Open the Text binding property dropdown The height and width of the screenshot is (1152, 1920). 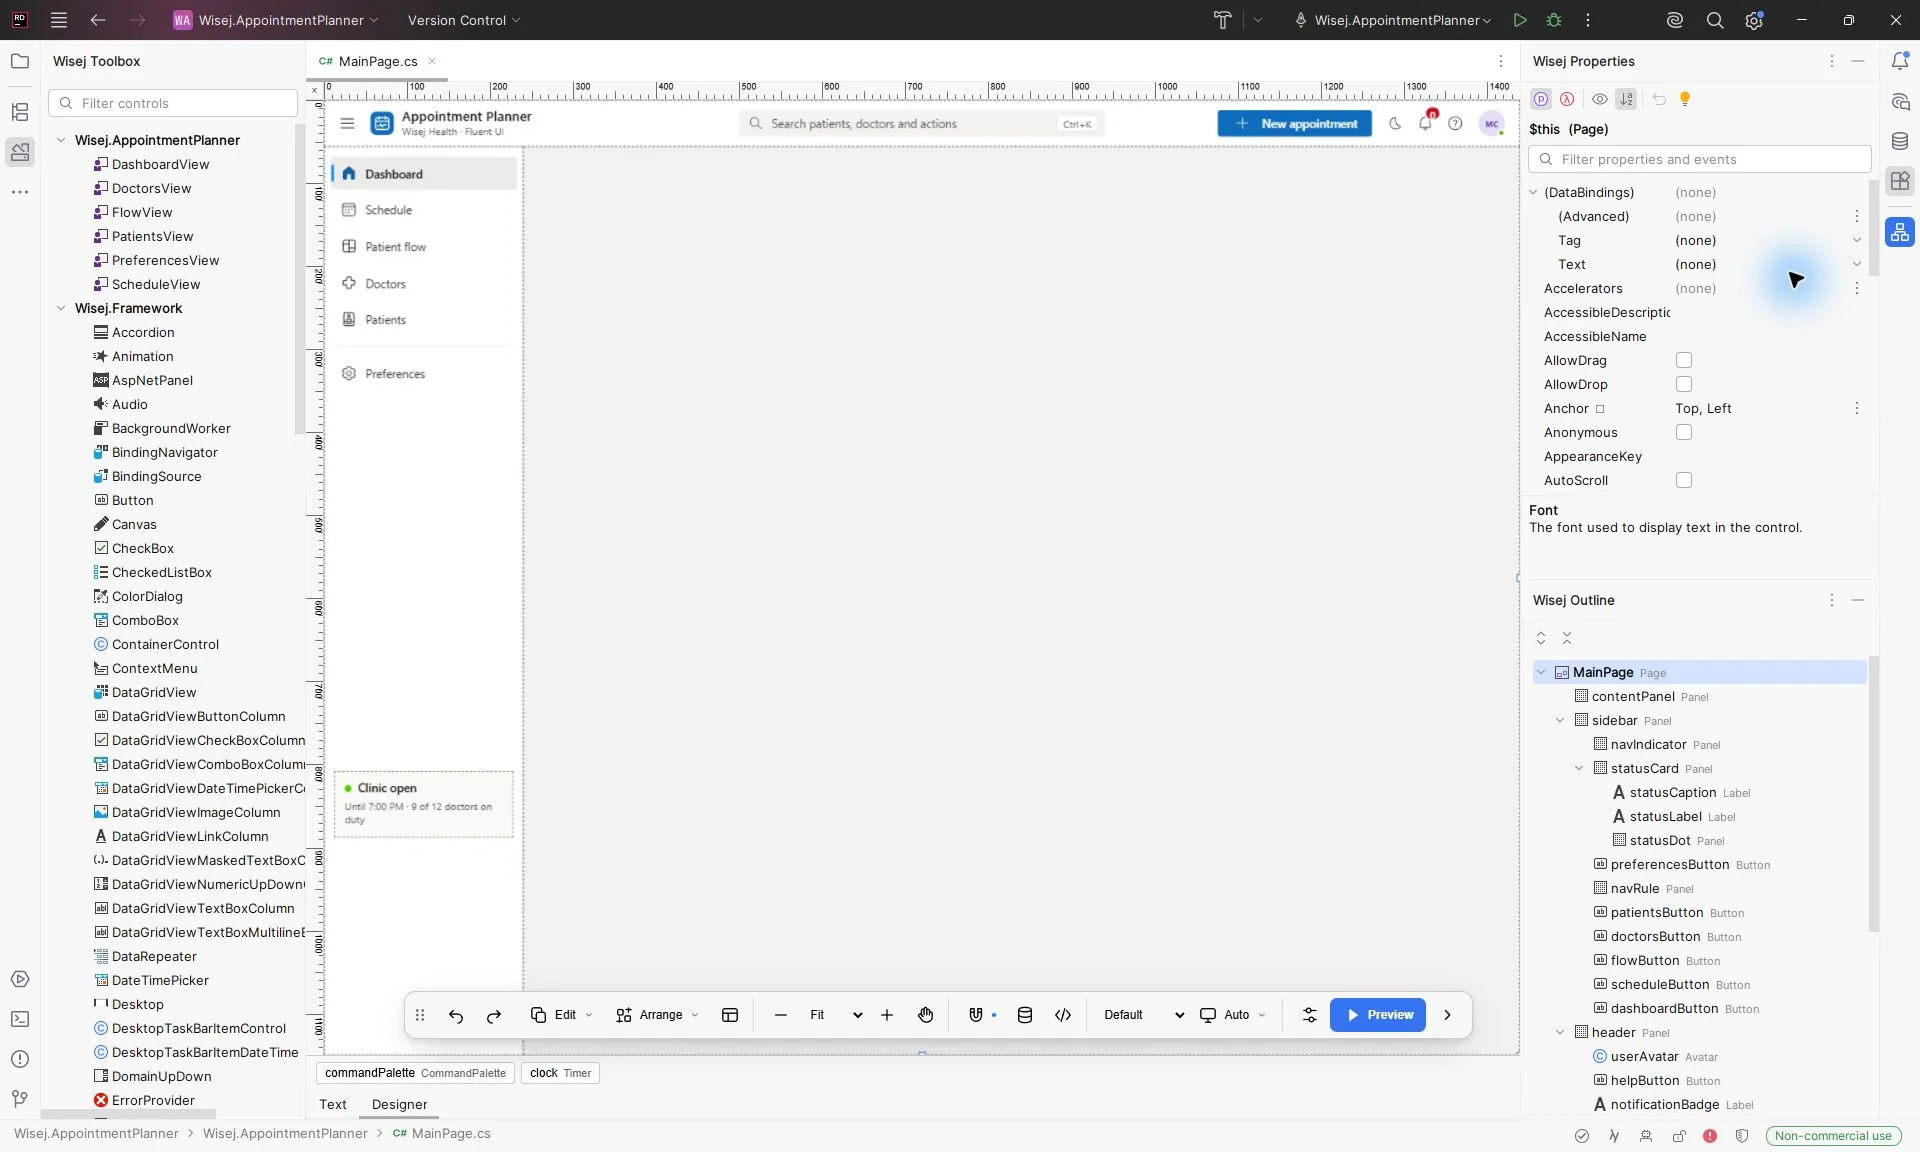tap(1857, 264)
